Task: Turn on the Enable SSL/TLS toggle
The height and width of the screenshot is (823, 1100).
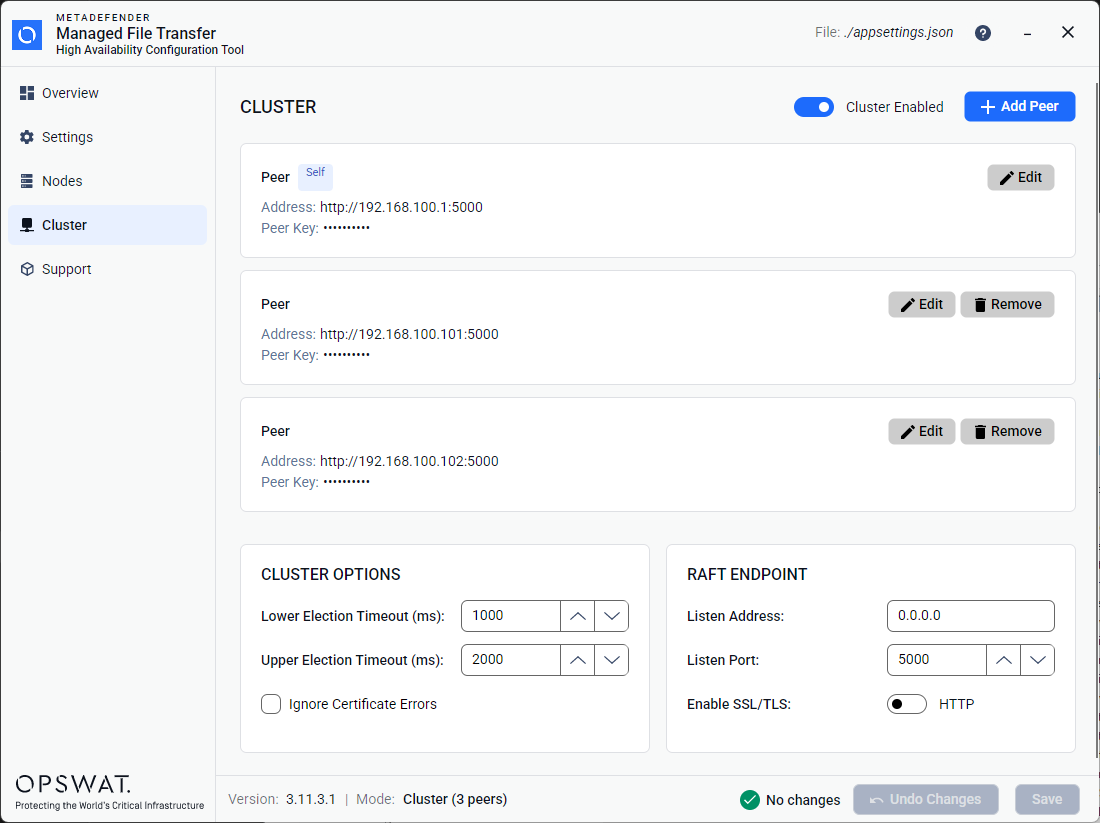Action: (x=906, y=704)
